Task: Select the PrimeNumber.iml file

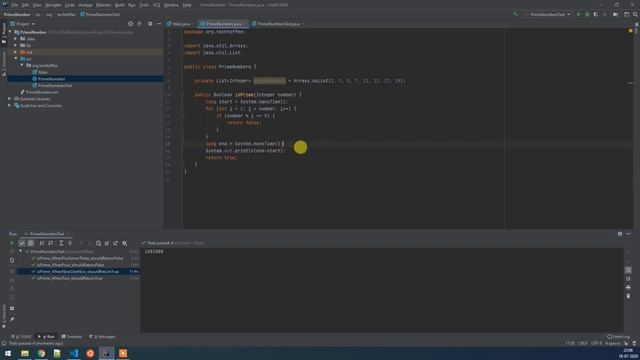Action: (x=42, y=92)
